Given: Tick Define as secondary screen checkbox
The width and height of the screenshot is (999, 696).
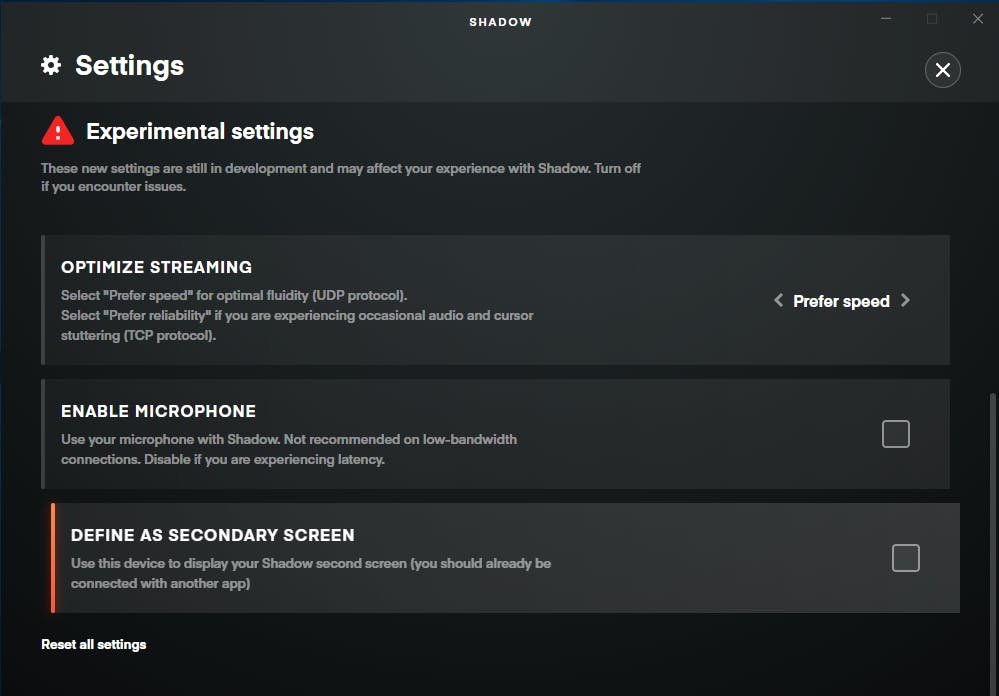Looking at the screenshot, I should pyautogui.click(x=905, y=558).
